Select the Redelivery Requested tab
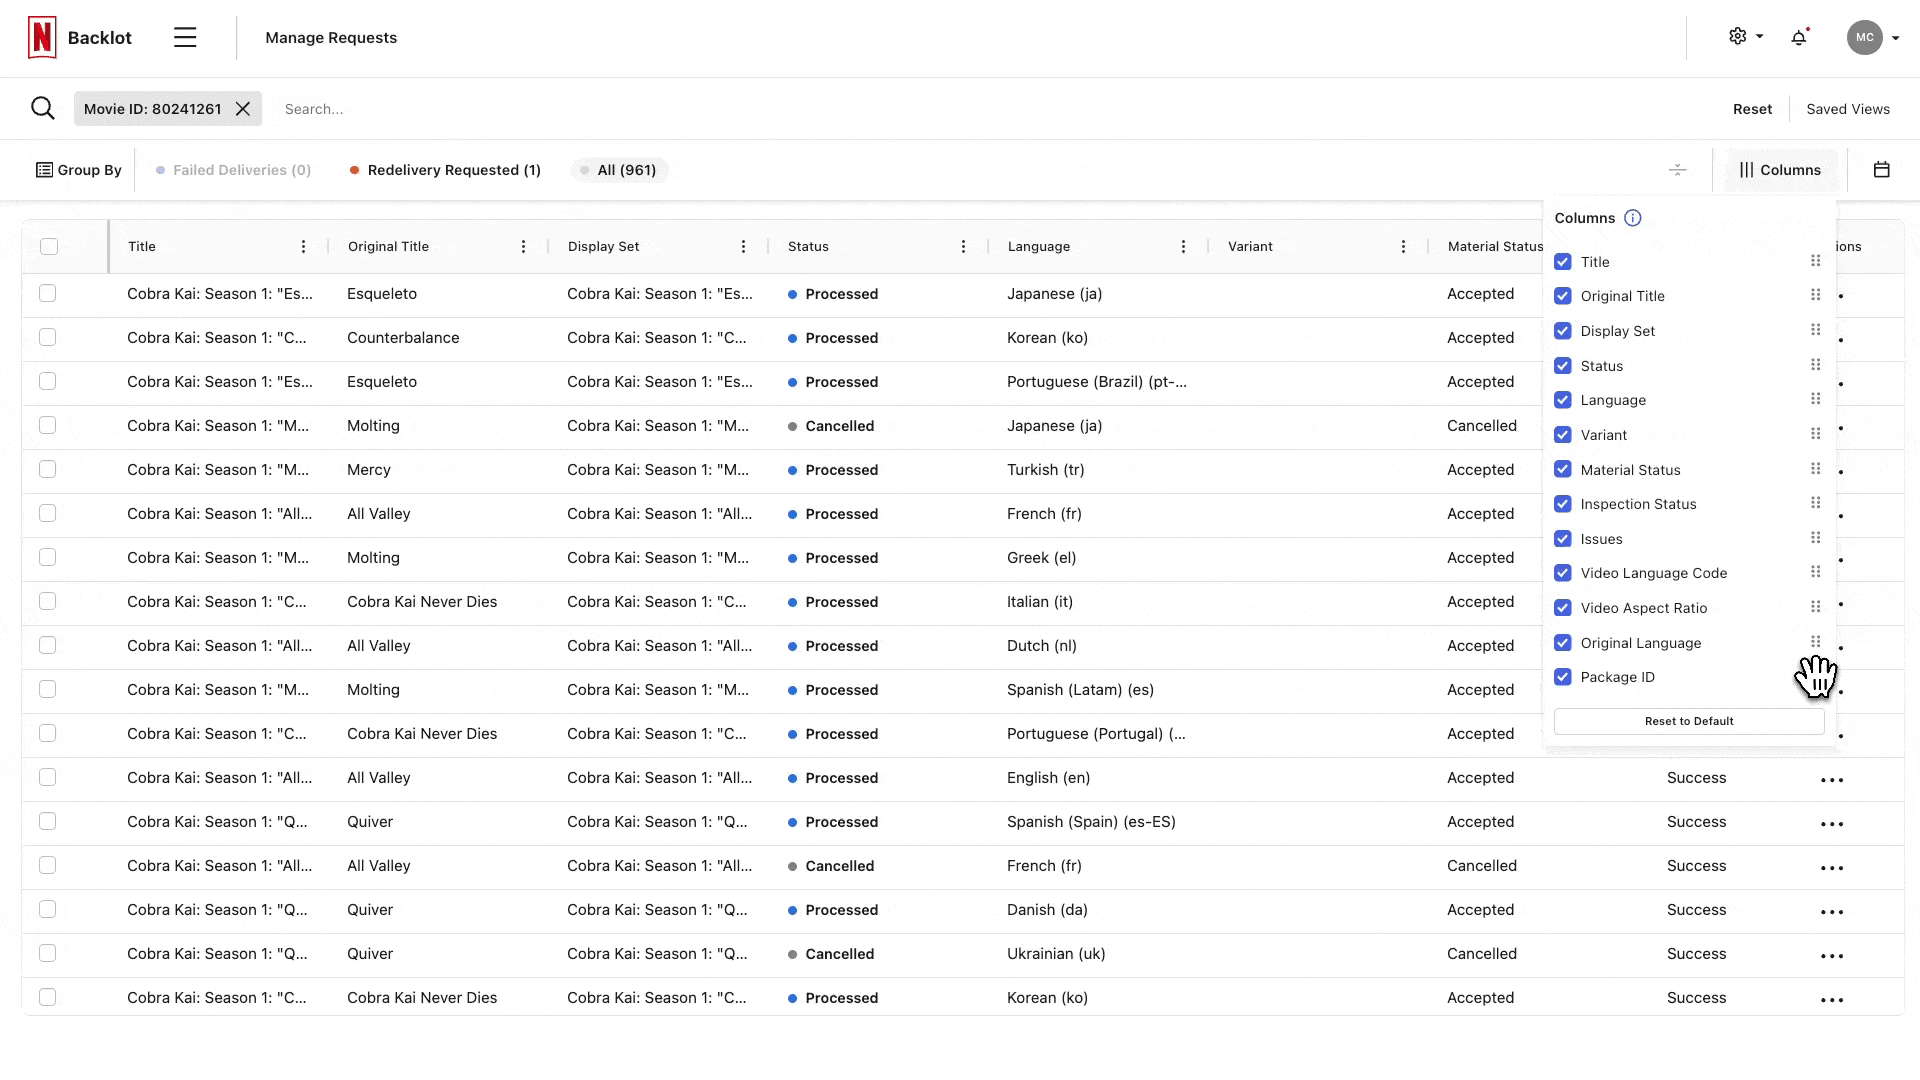The image size is (1920, 1080). pyautogui.click(x=445, y=170)
